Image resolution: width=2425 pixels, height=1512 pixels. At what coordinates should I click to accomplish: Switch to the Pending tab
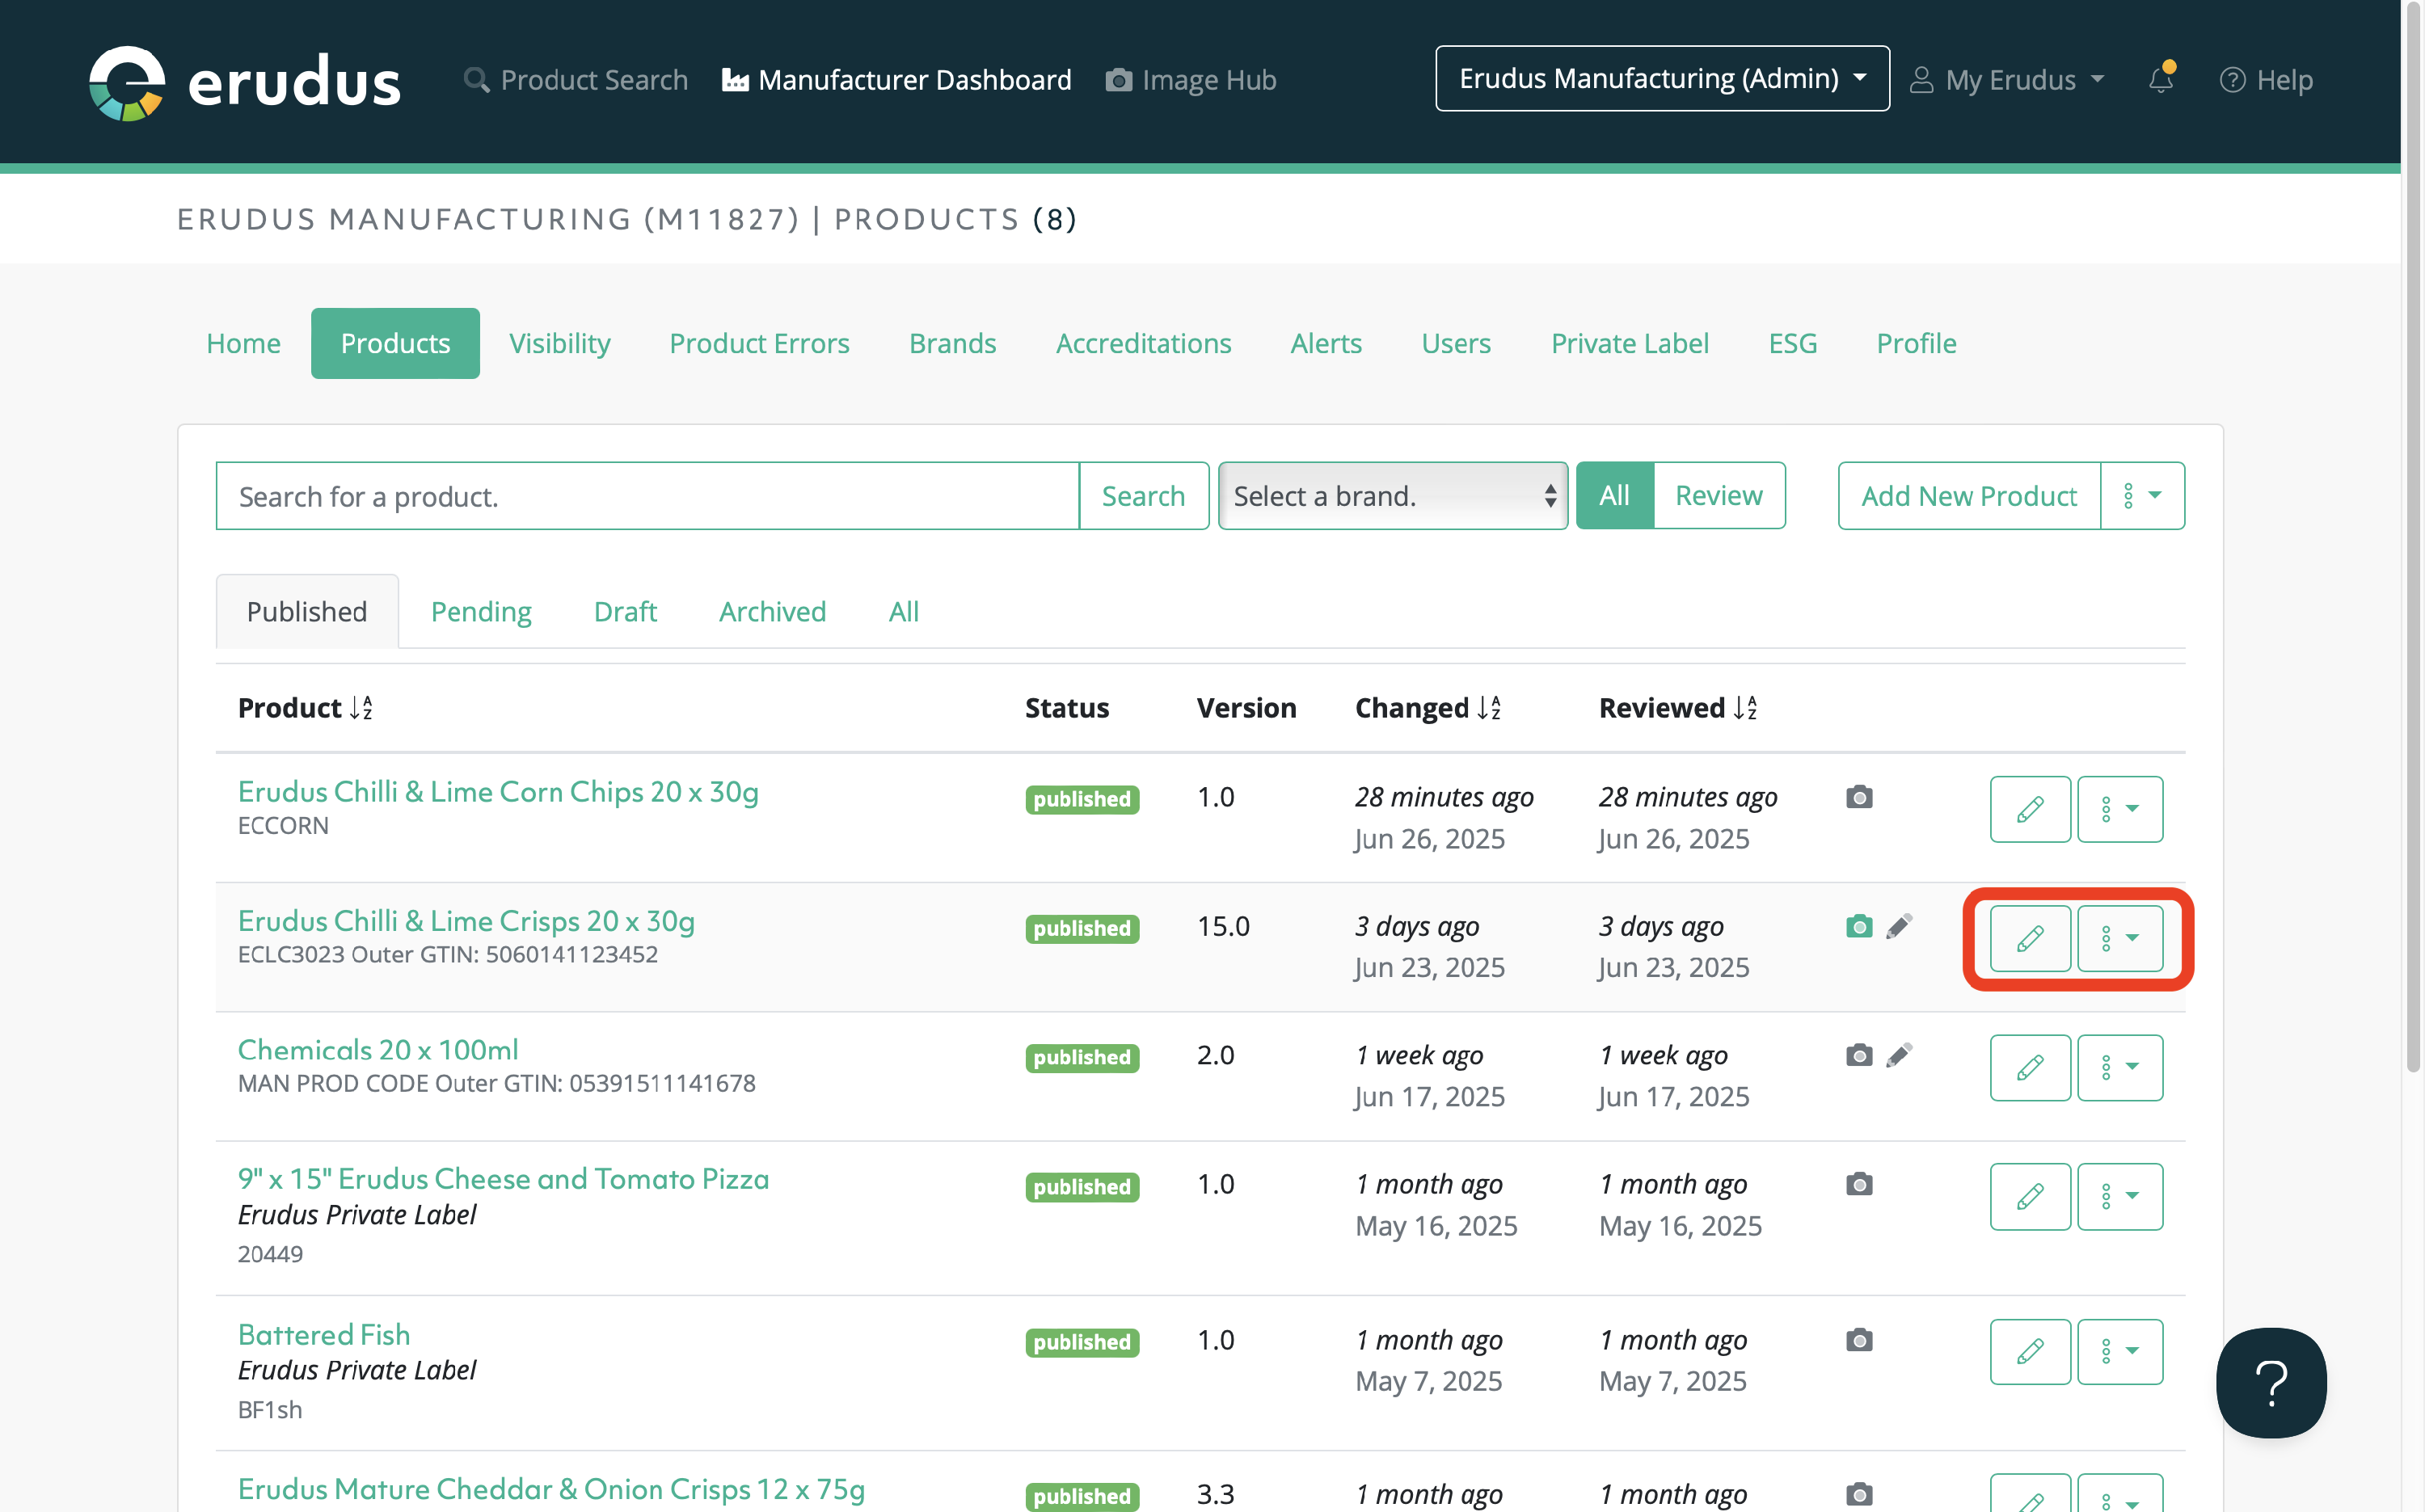(x=481, y=611)
